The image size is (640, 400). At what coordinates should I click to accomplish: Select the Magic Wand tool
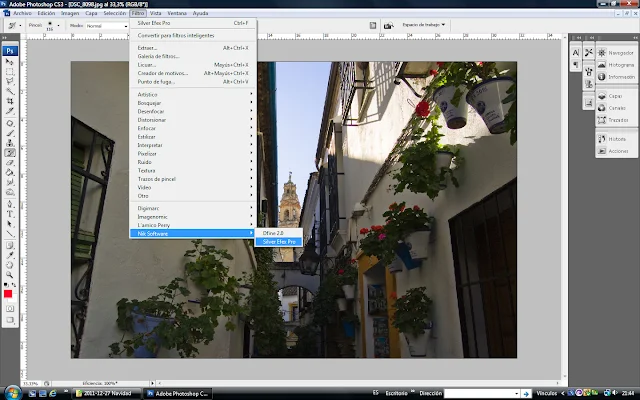pyautogui.click(x=10, y=91)
